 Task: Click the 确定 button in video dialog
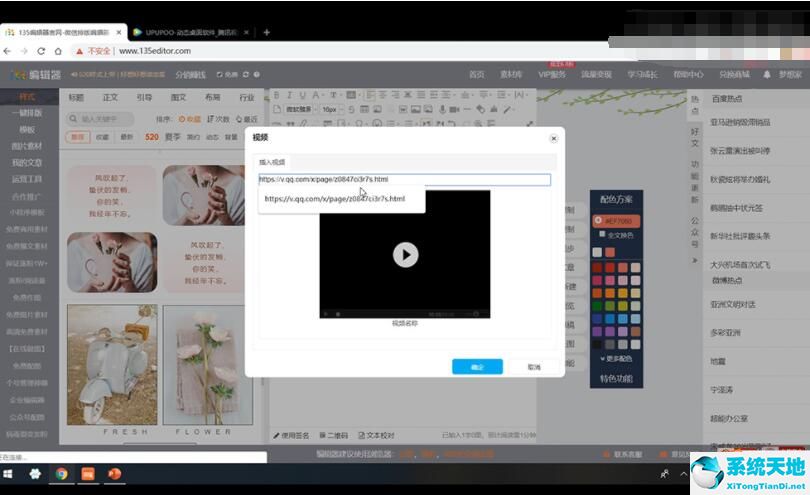(477, 367)
